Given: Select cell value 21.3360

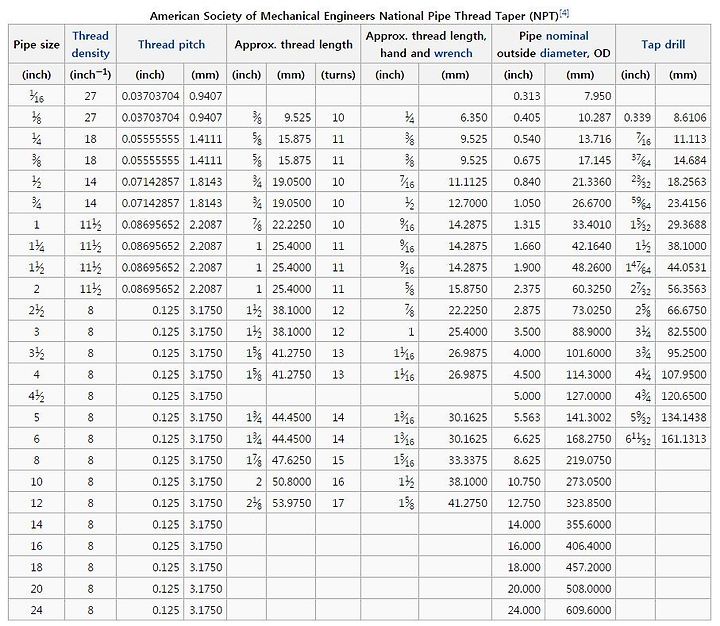Looking at the screenshot, I should pyautogui.click(x=591, y=182).
